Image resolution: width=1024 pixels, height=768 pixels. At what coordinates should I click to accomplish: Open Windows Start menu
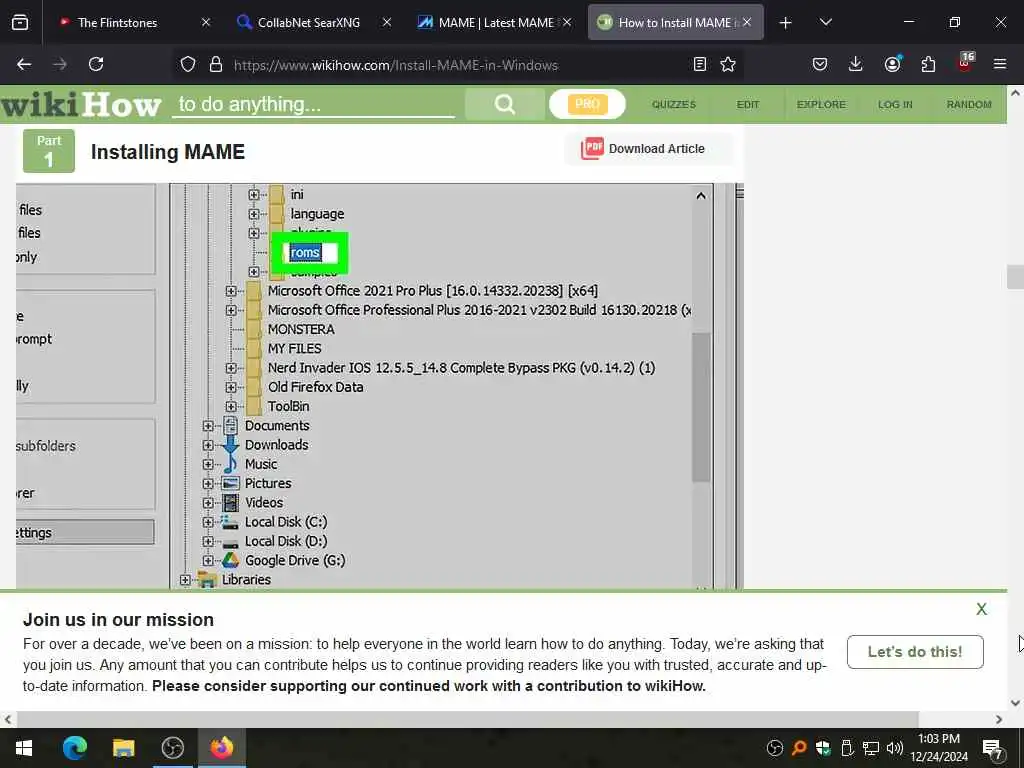pos(24,748)
